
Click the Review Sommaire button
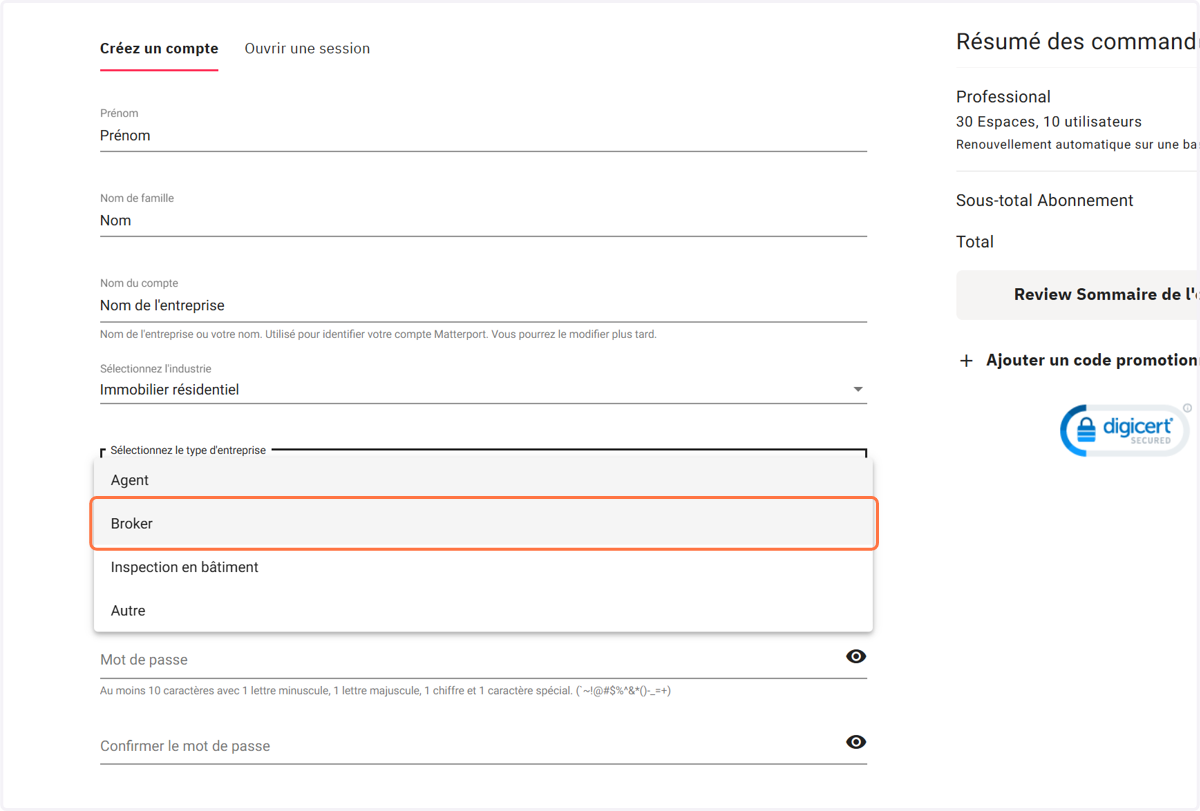[x=1078, y=295]
